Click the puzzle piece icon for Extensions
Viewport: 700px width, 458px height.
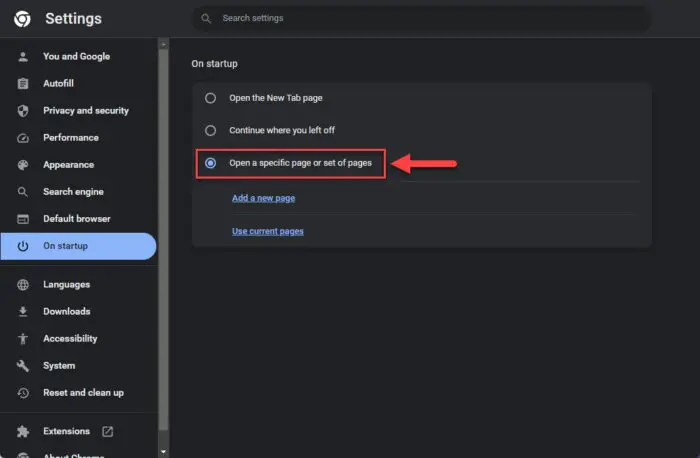23,432
